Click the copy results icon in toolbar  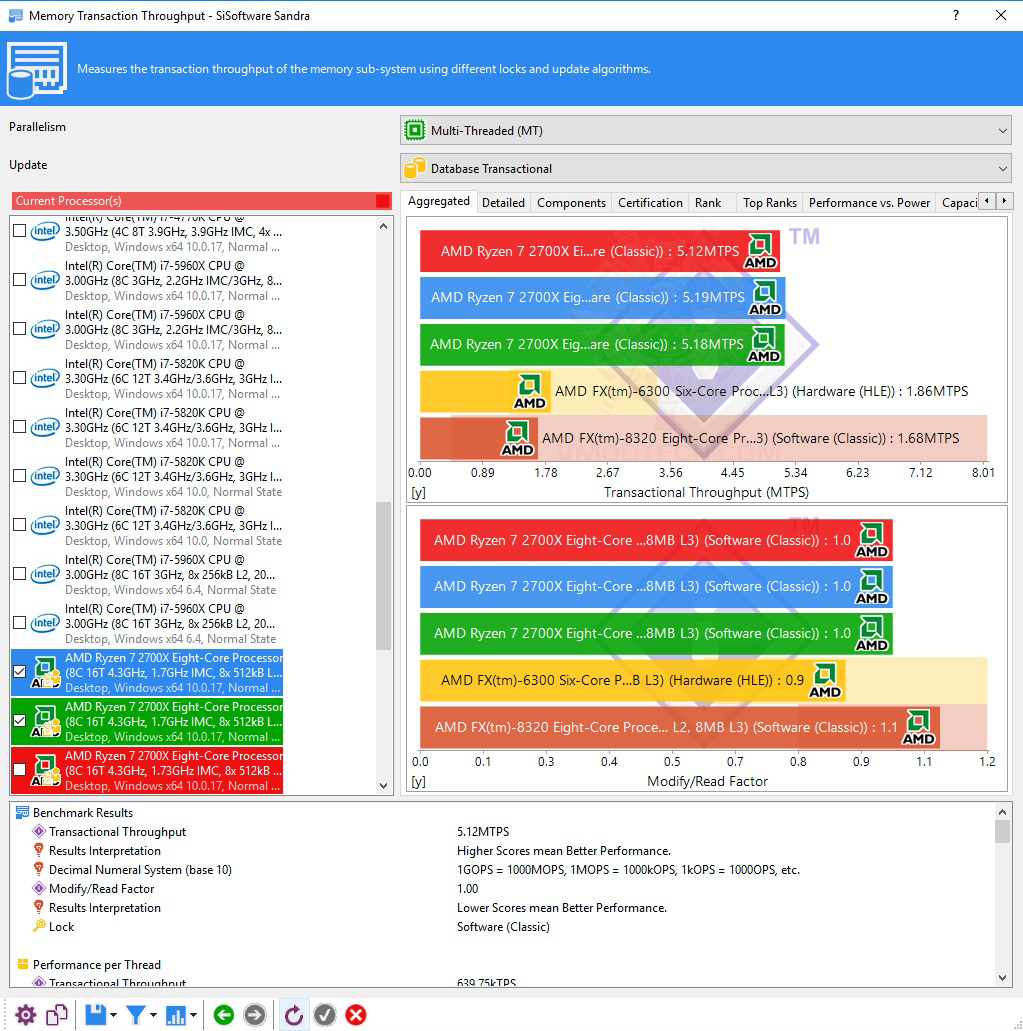tap(57, 1015)
